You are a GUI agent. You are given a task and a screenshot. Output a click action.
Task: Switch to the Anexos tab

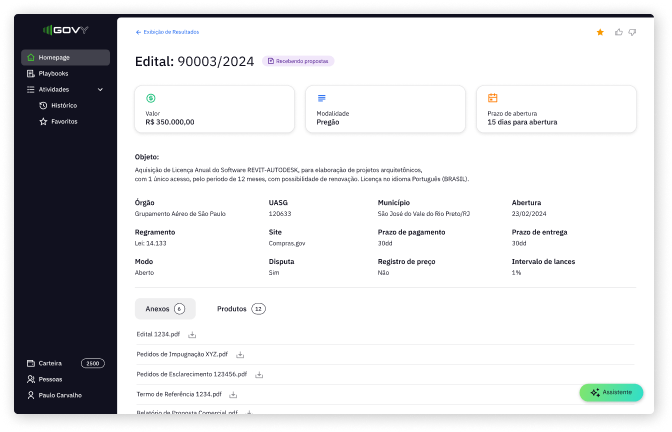[165, 309]
